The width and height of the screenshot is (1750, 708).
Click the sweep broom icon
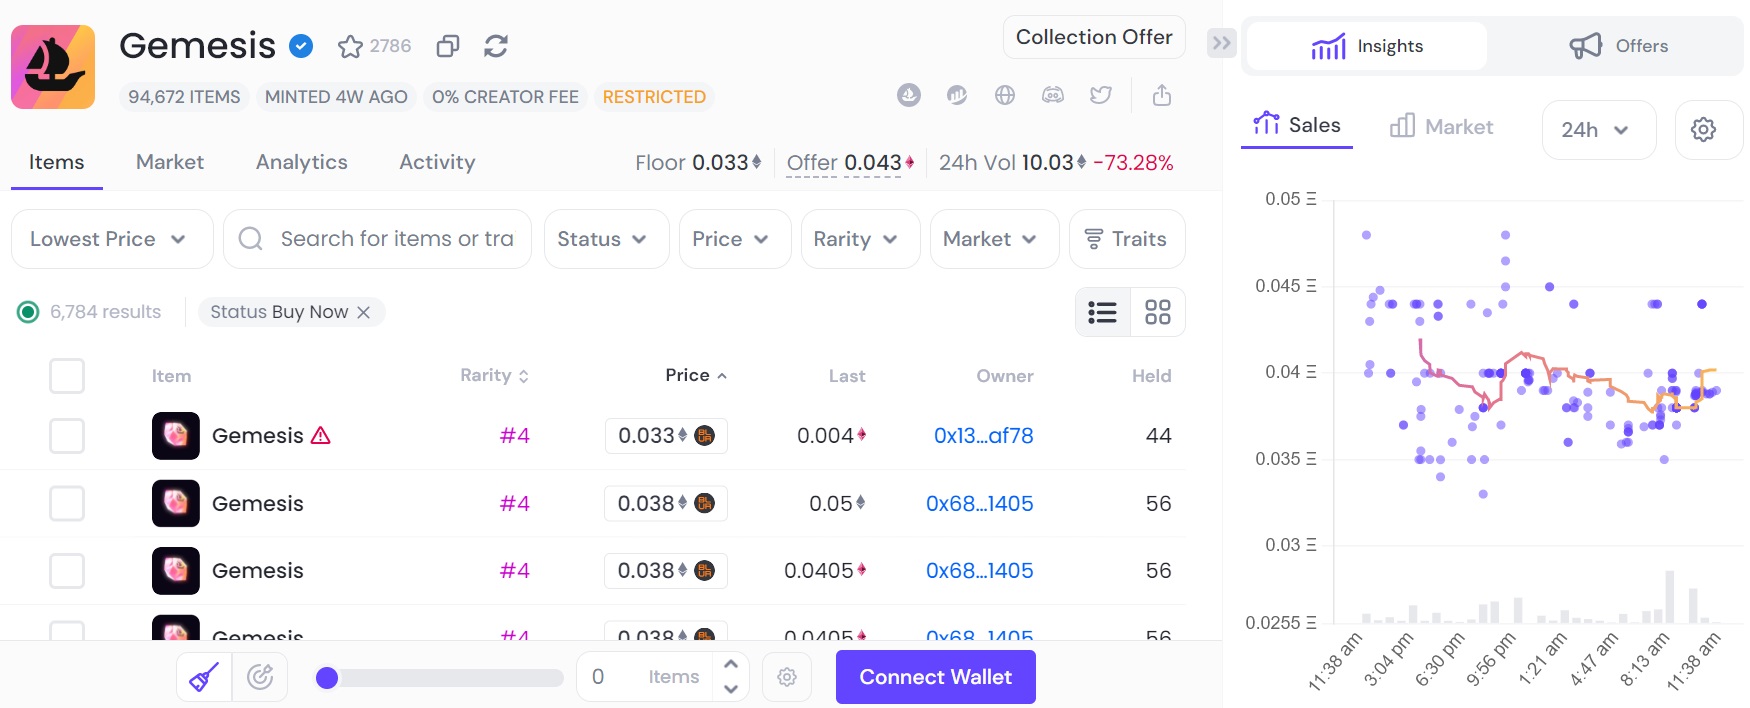[x=204, y=677]
